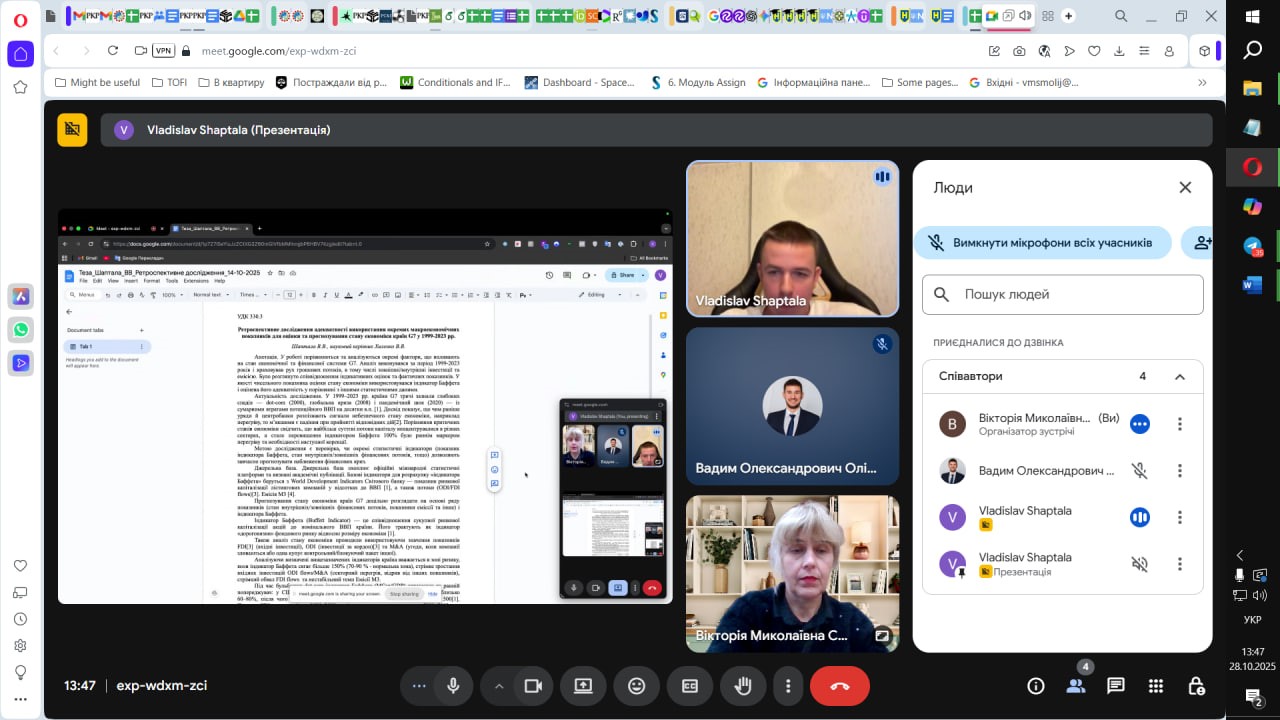Open 'Вхідні - vmsmolij@...' bookmark
The height and width of the screenshot is (720, 1280).
[x=1022, y=82]
